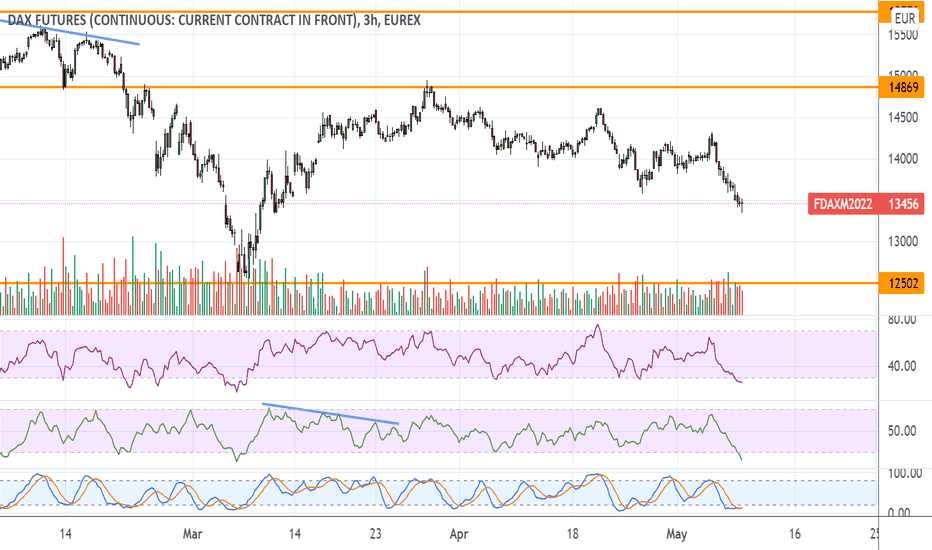Click the FDAXM2022 symbol price tag

pyautogui.click(x=843, y=204)
